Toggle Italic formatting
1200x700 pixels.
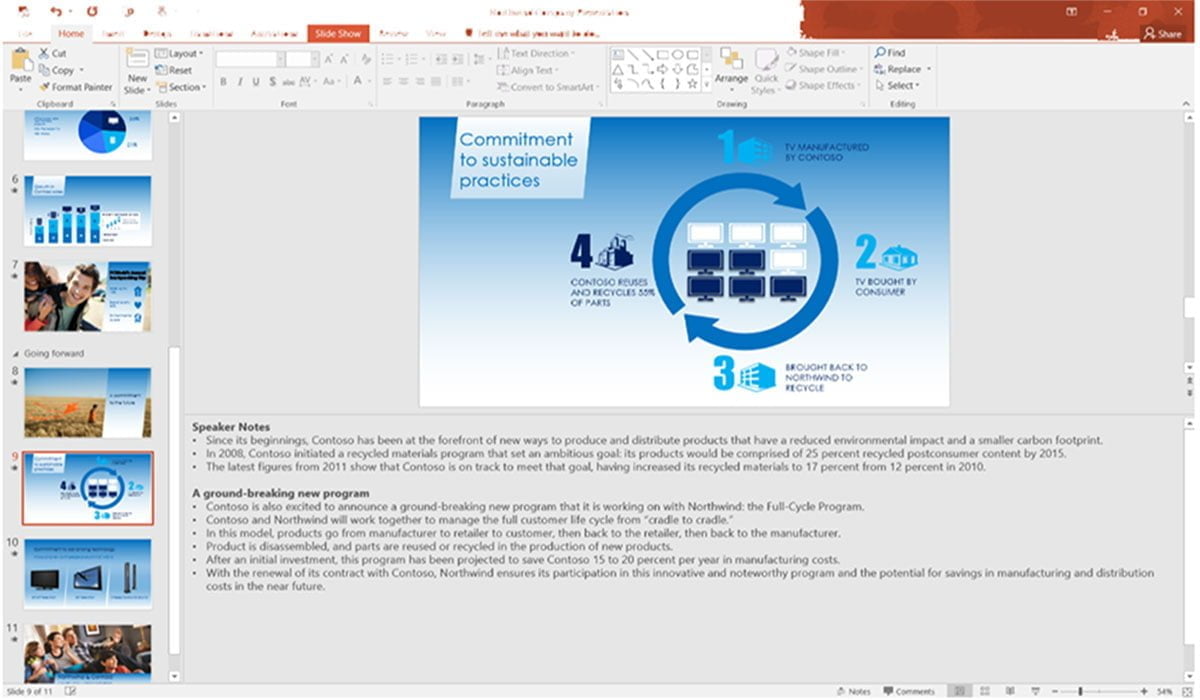tap(240, 82)
